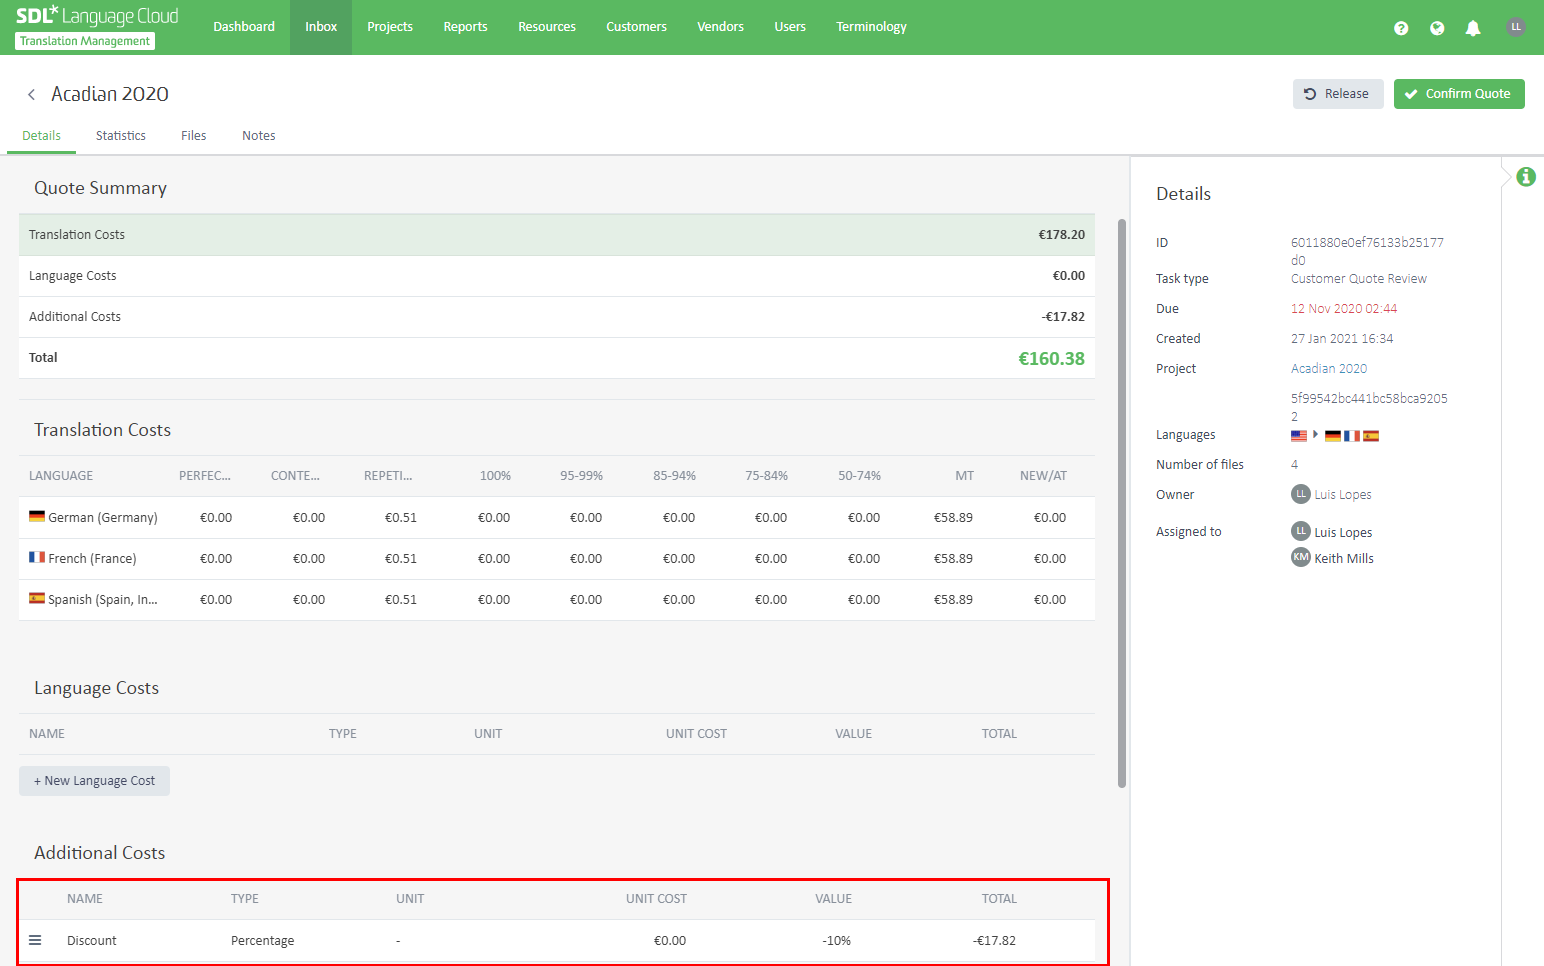Click the REPETI... column header
Image resolution: width=1544 pixels, height=966 pixels.
[388, 476]
